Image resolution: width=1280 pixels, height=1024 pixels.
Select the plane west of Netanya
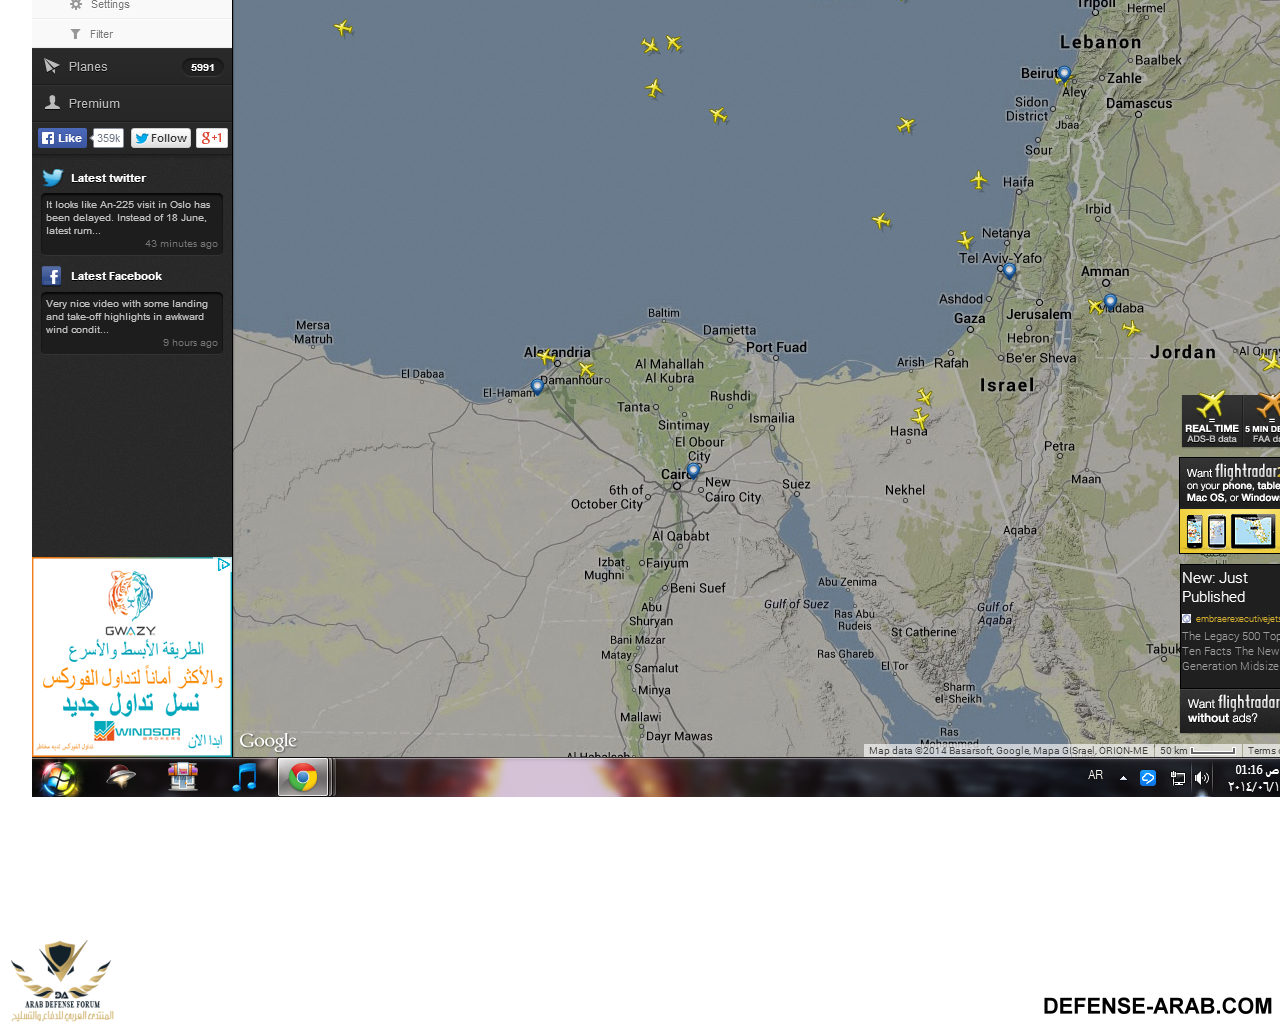965,240
